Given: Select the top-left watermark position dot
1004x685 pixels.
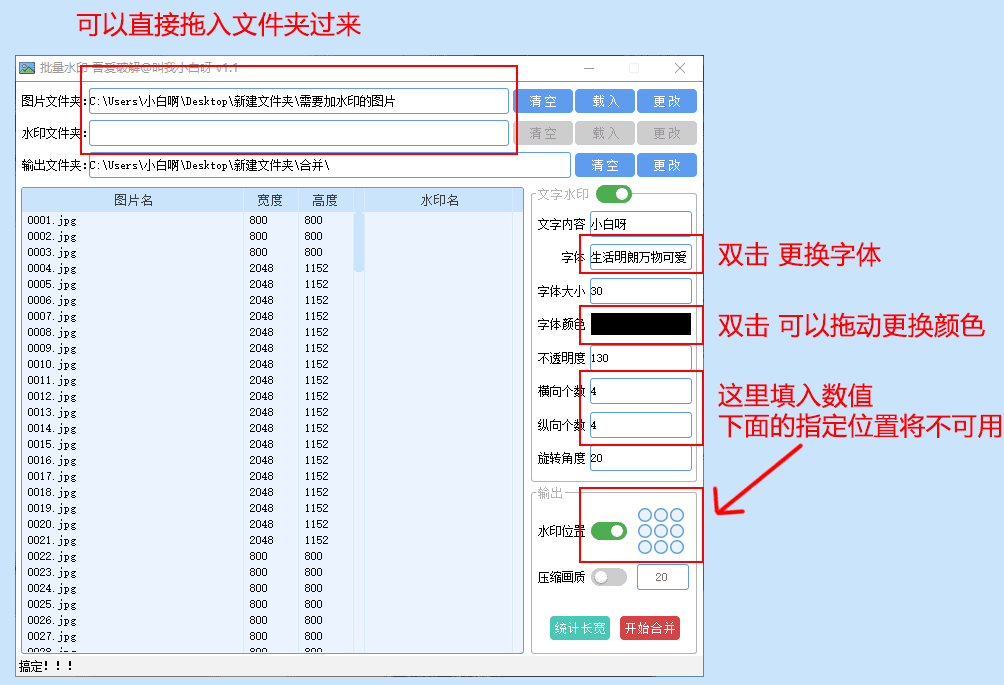Looking at the screenshot, I should [645, 514].
